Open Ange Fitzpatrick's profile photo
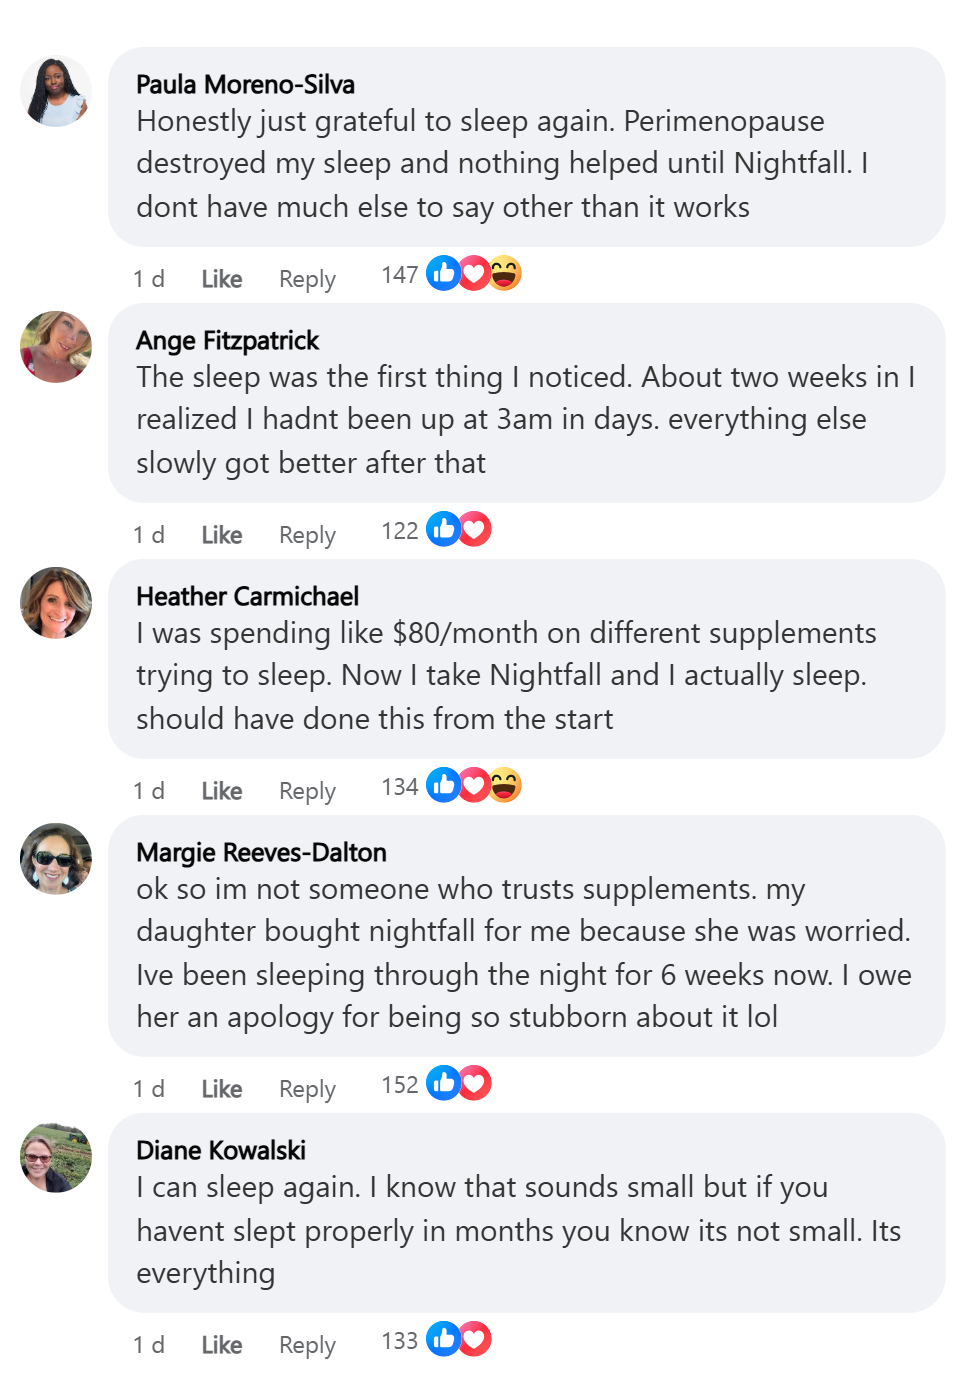This screenshot has width=963, height=1383. click(x=56, y=347)
